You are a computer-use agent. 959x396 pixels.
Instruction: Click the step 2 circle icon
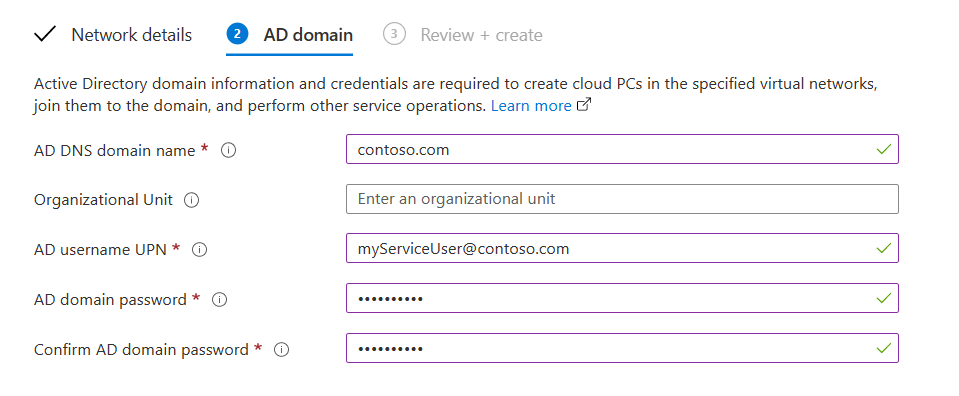tap(237, 34)
